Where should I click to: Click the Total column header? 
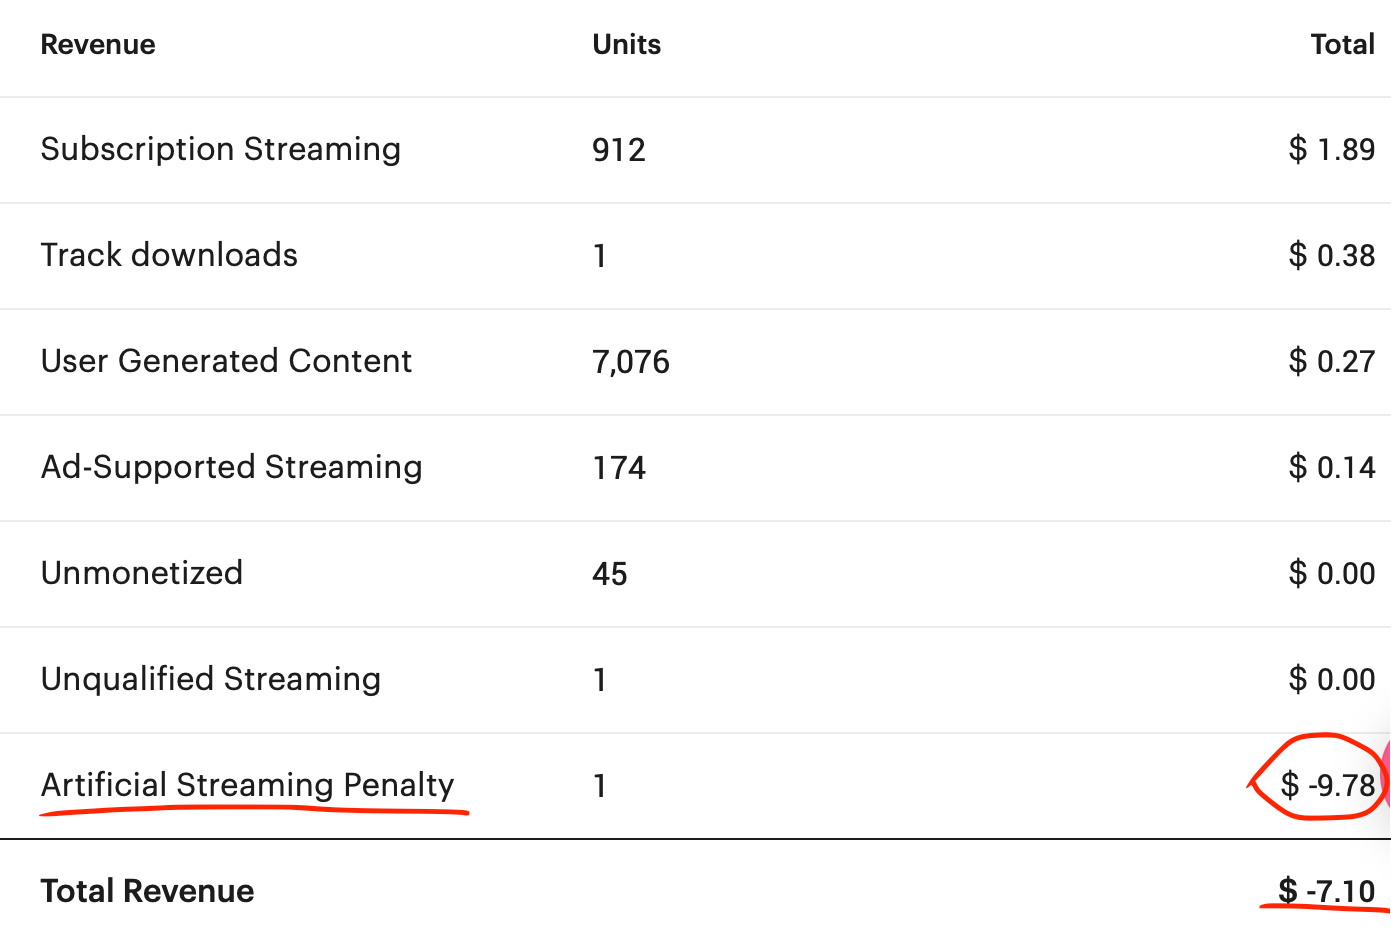(1342, 45)
